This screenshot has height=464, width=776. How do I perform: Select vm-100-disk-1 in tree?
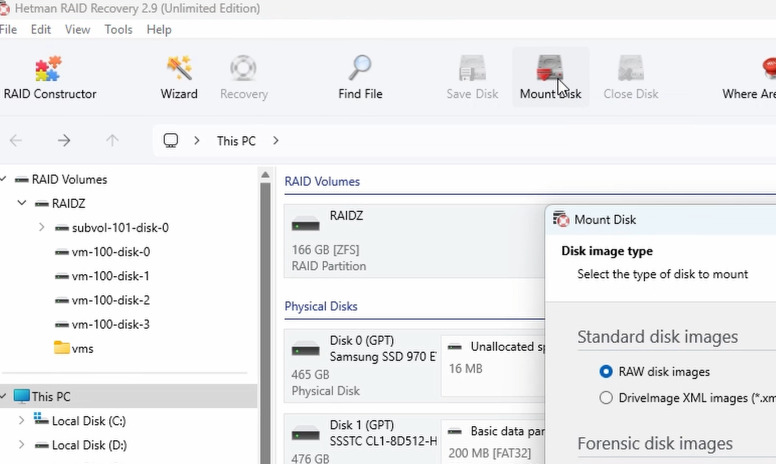111,276
